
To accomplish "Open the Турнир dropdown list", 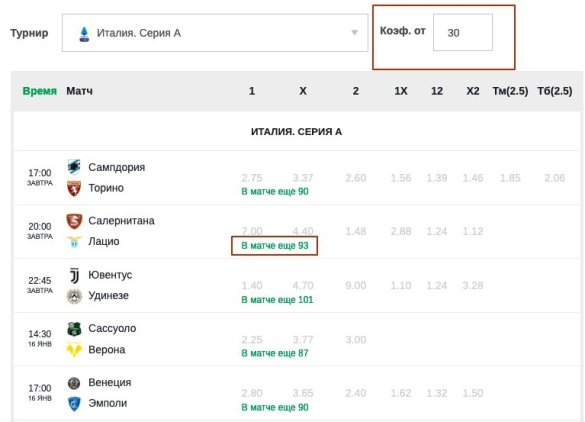I will 215,33.
